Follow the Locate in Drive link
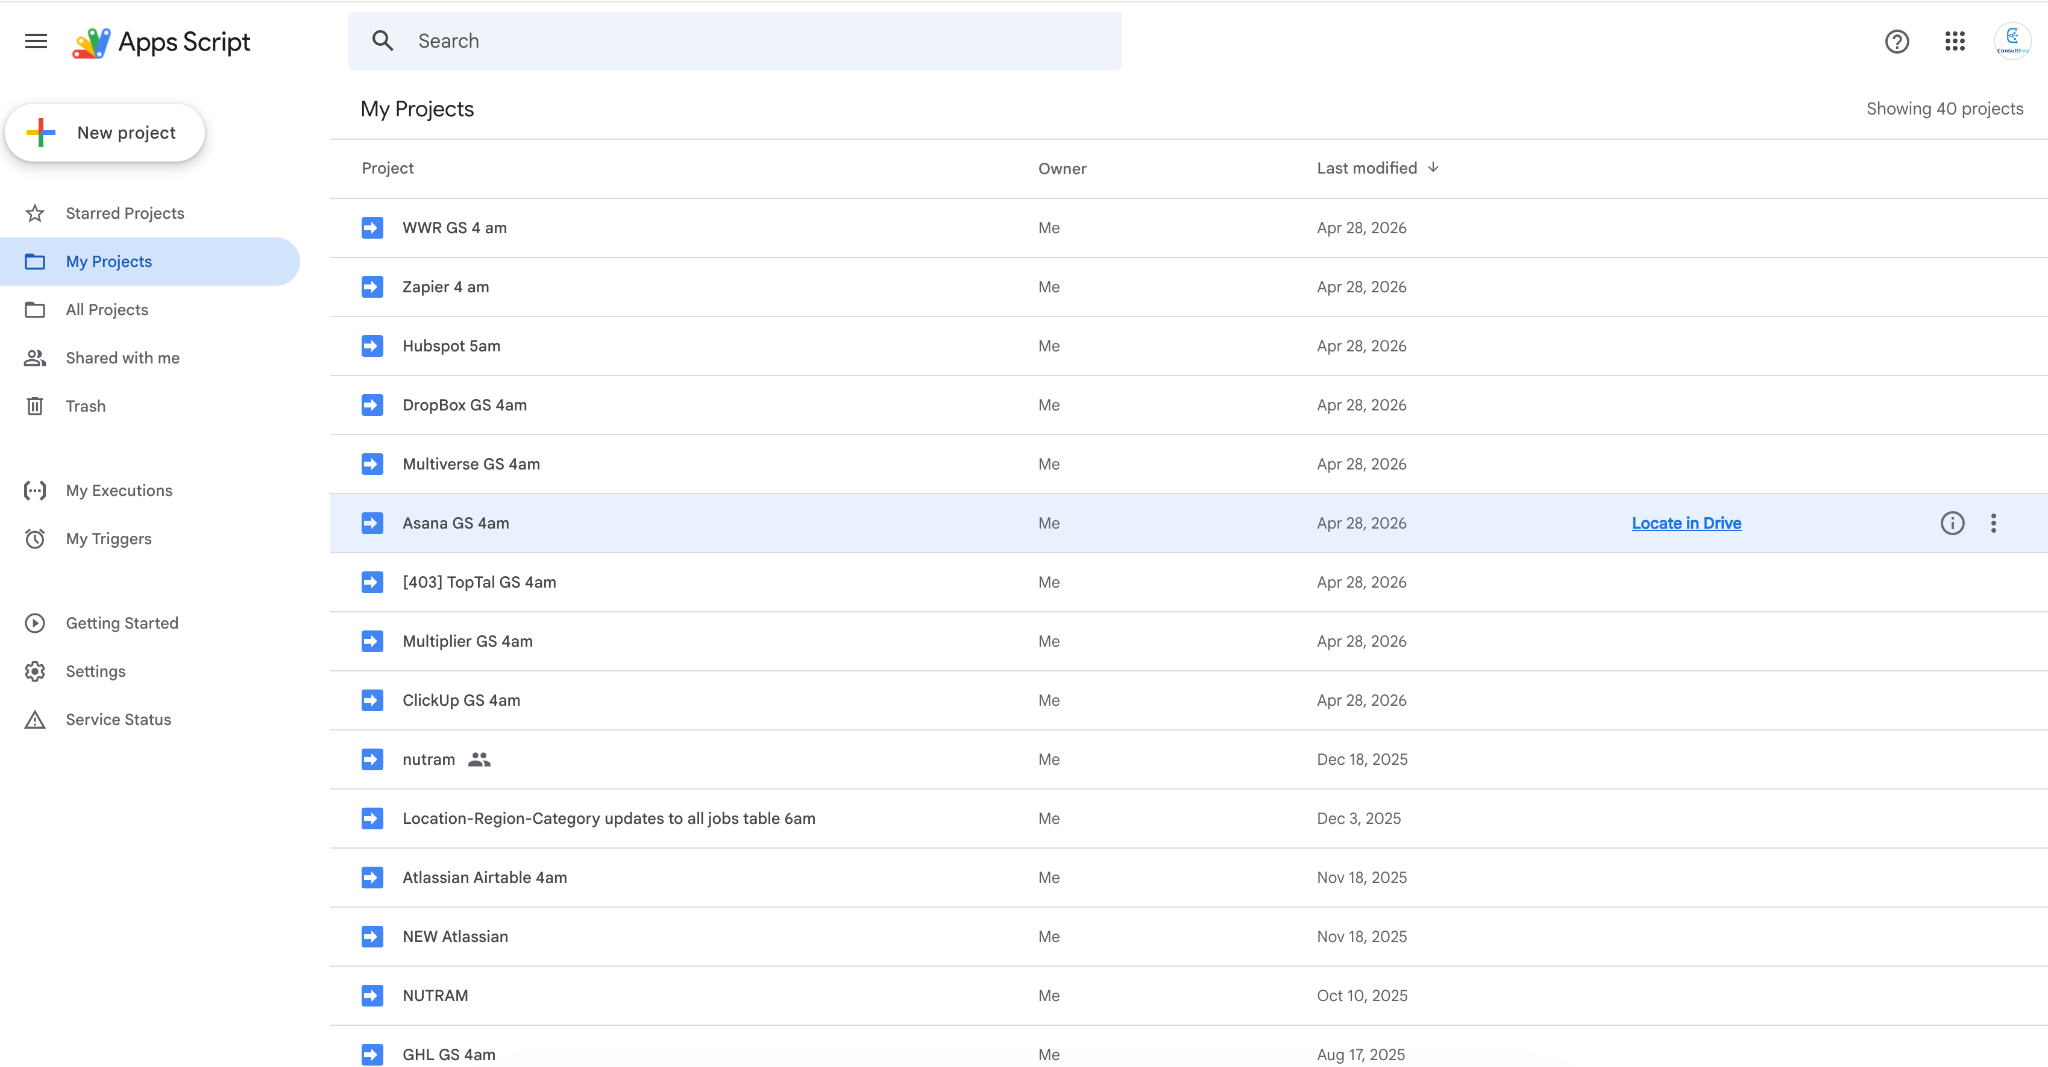This screenshot has height=1067, width=2048. (x=1686, y=523)
